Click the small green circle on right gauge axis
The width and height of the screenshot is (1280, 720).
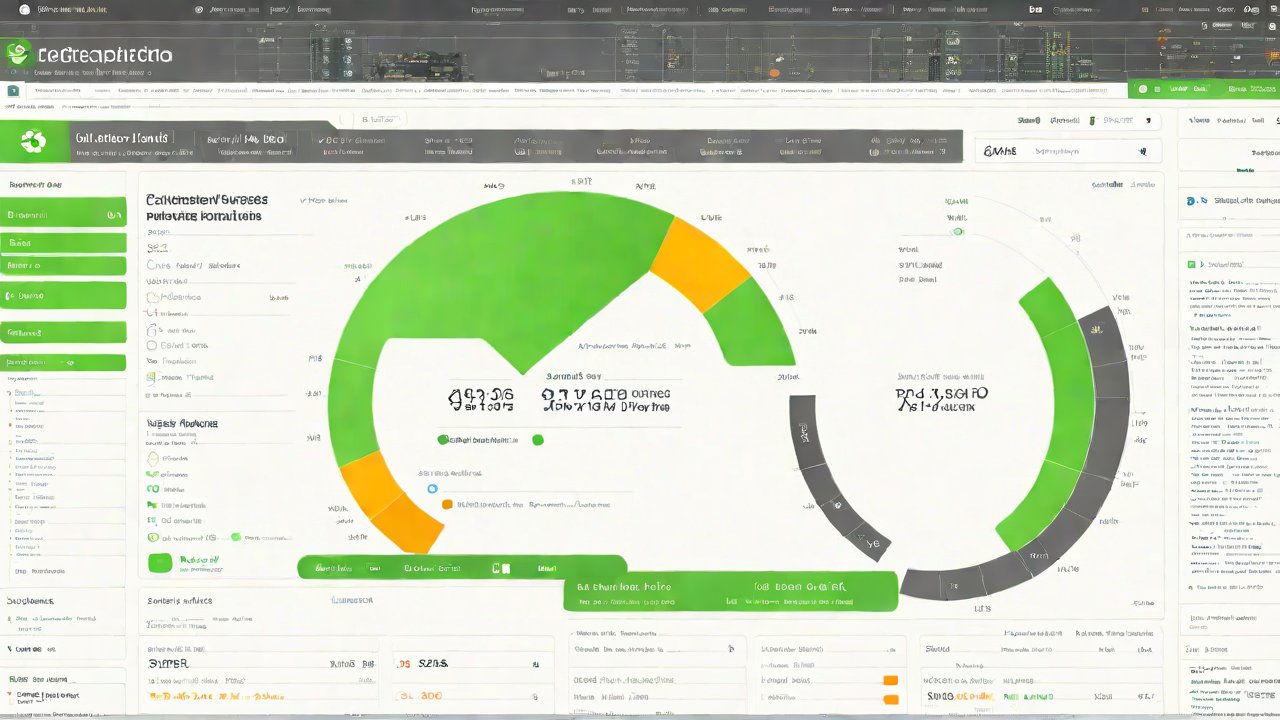point(959,232)
